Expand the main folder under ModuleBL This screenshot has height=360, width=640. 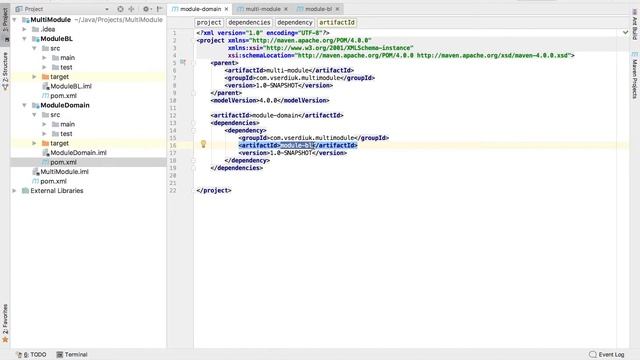point(44,58)
